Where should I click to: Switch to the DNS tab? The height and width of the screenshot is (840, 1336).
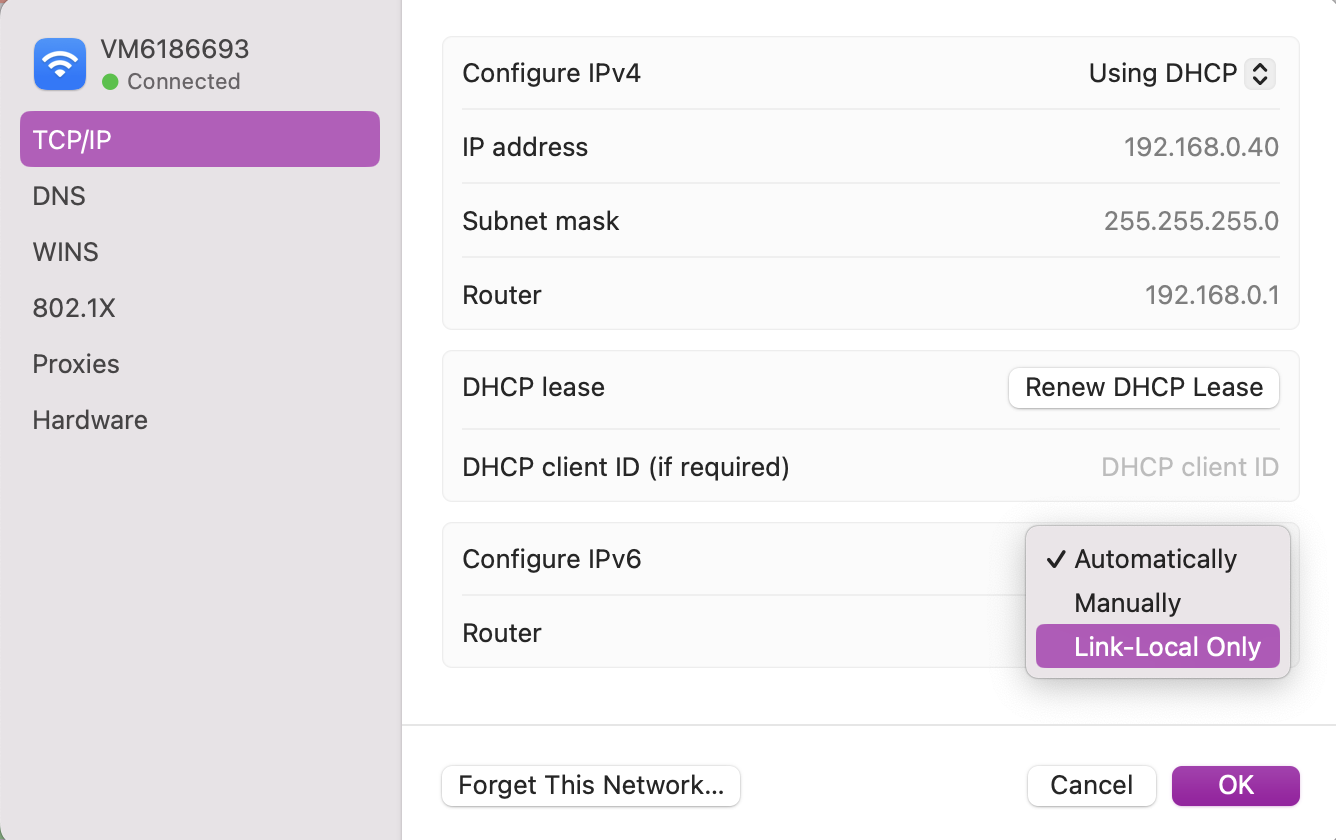[58, 196]
